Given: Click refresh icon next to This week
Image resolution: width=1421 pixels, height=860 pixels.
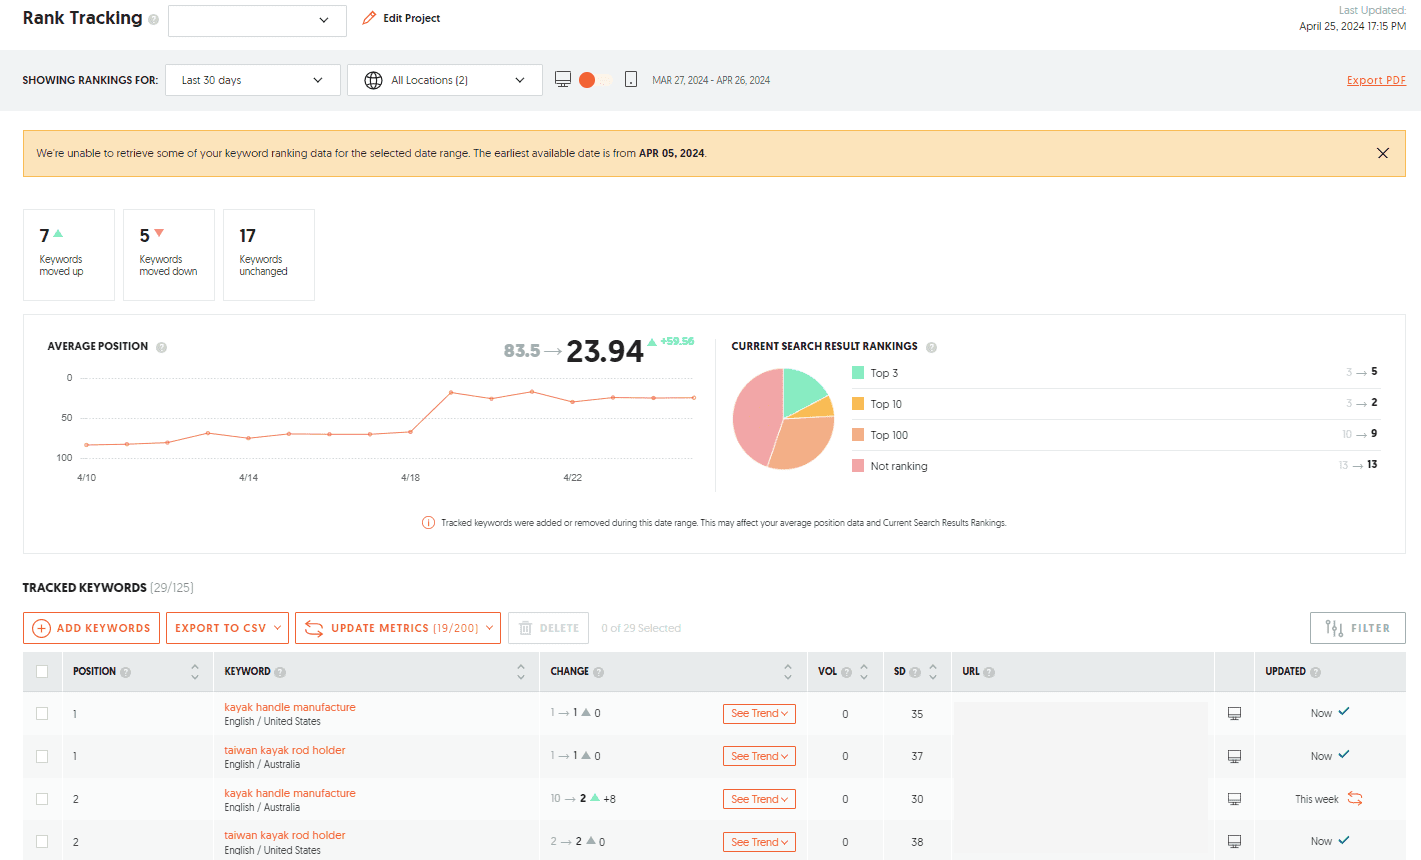Looking at the screenshot, I should click(x=1355, y=798).
